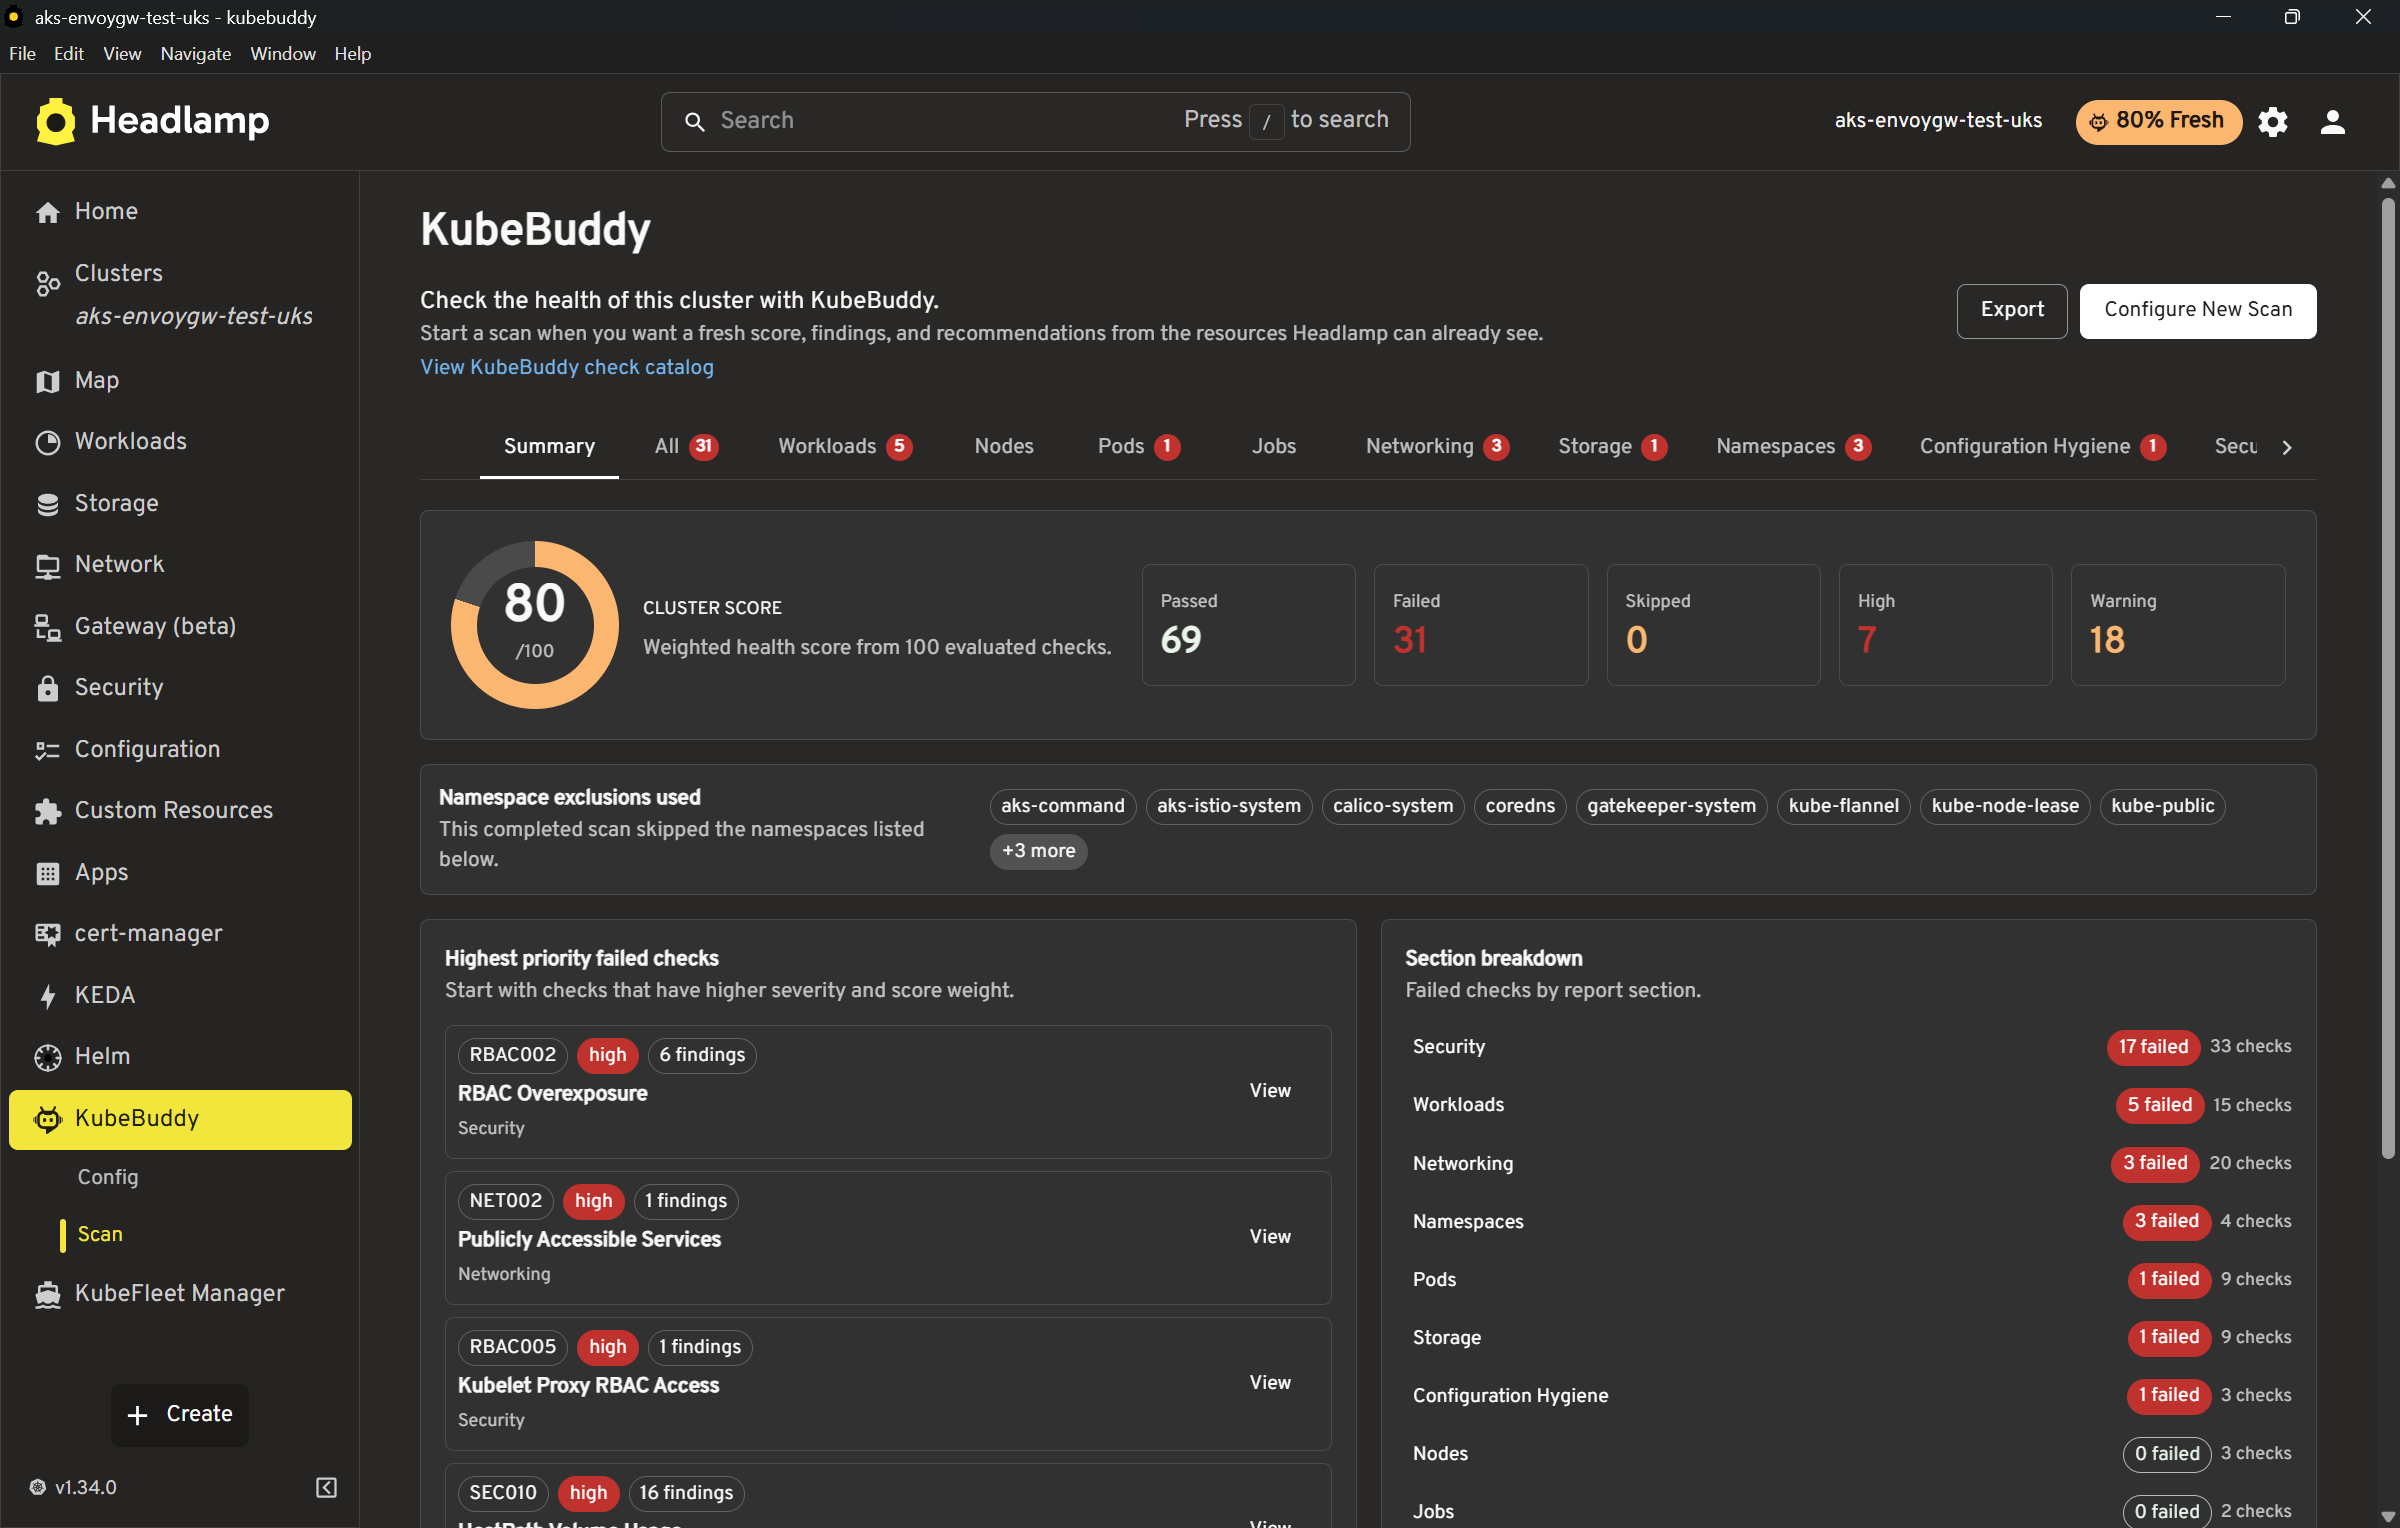Screen dimensions: 2400x1528
Task: Open the Navigate menu
Action: click(x=196, y=54)
